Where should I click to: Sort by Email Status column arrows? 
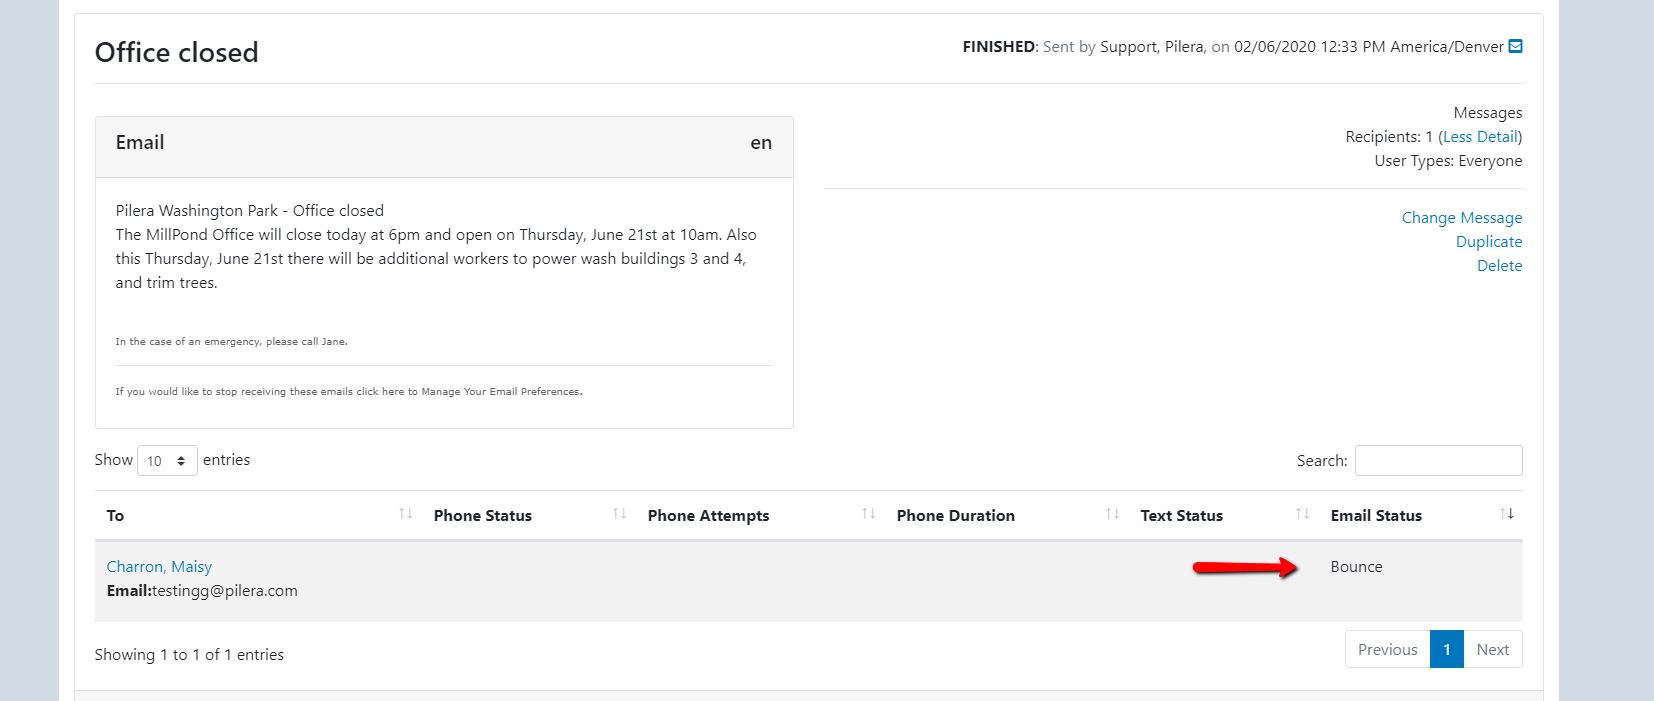click(1506, 514)
